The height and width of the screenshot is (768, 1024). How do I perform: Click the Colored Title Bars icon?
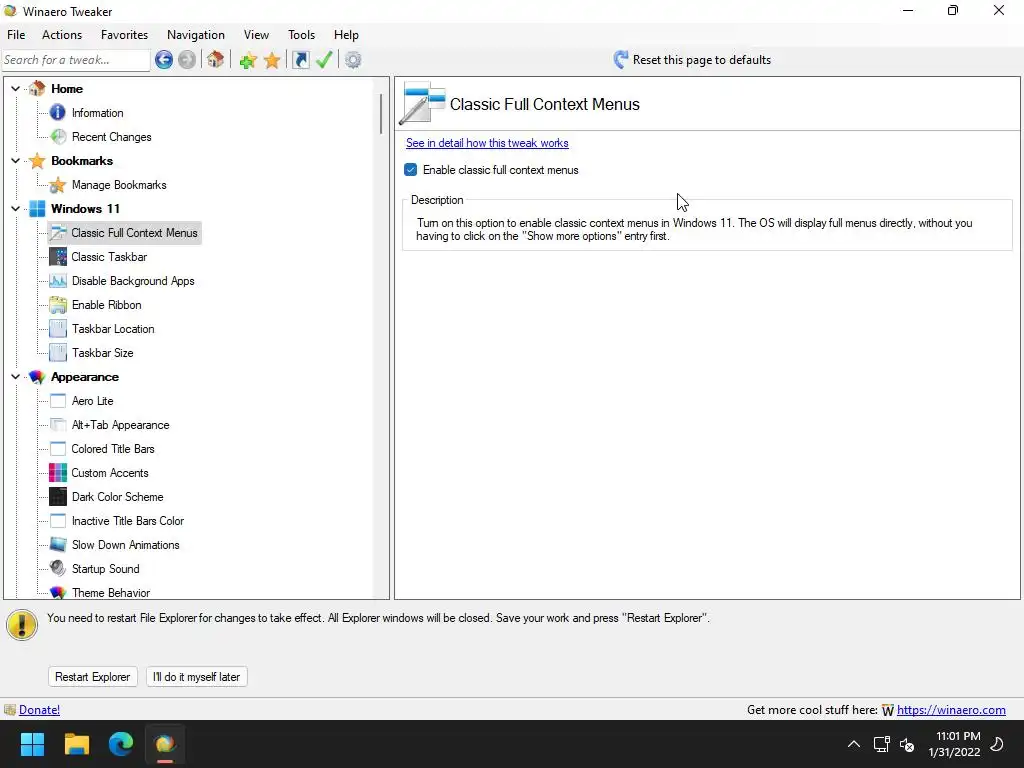tap(57, 449)
